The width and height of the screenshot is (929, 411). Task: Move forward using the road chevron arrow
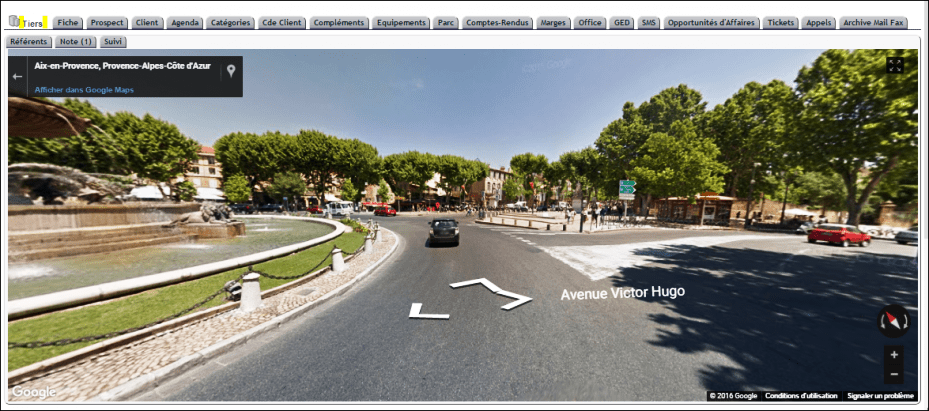click(492, 293)
